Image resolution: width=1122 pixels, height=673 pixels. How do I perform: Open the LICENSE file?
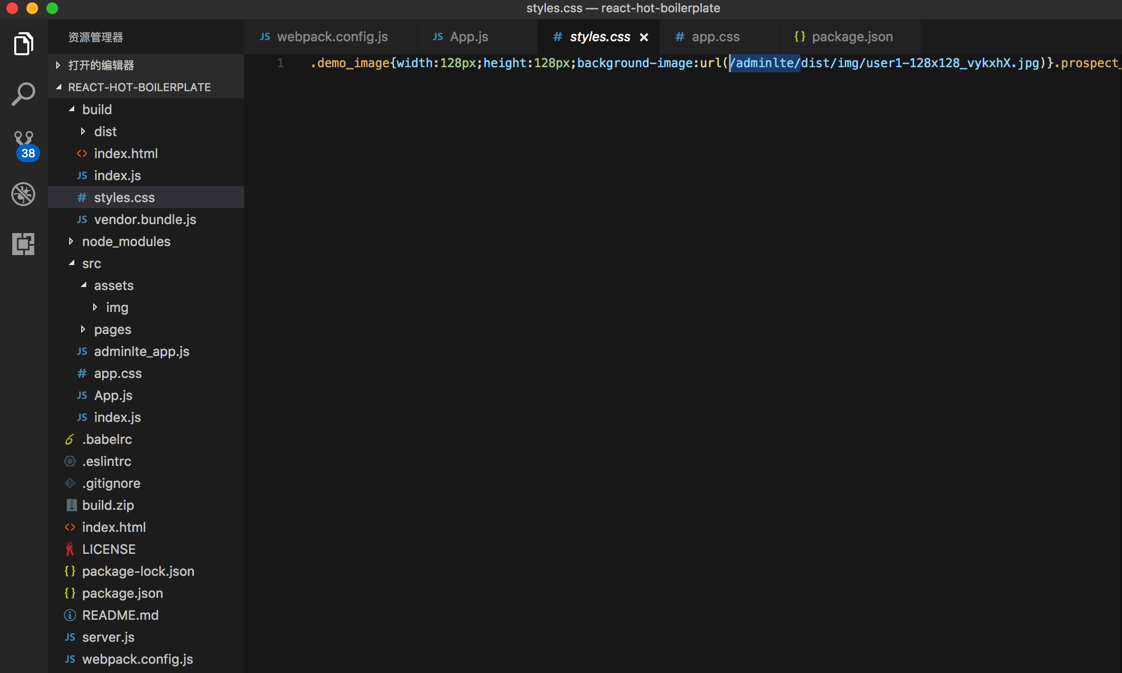pos(146,549)
